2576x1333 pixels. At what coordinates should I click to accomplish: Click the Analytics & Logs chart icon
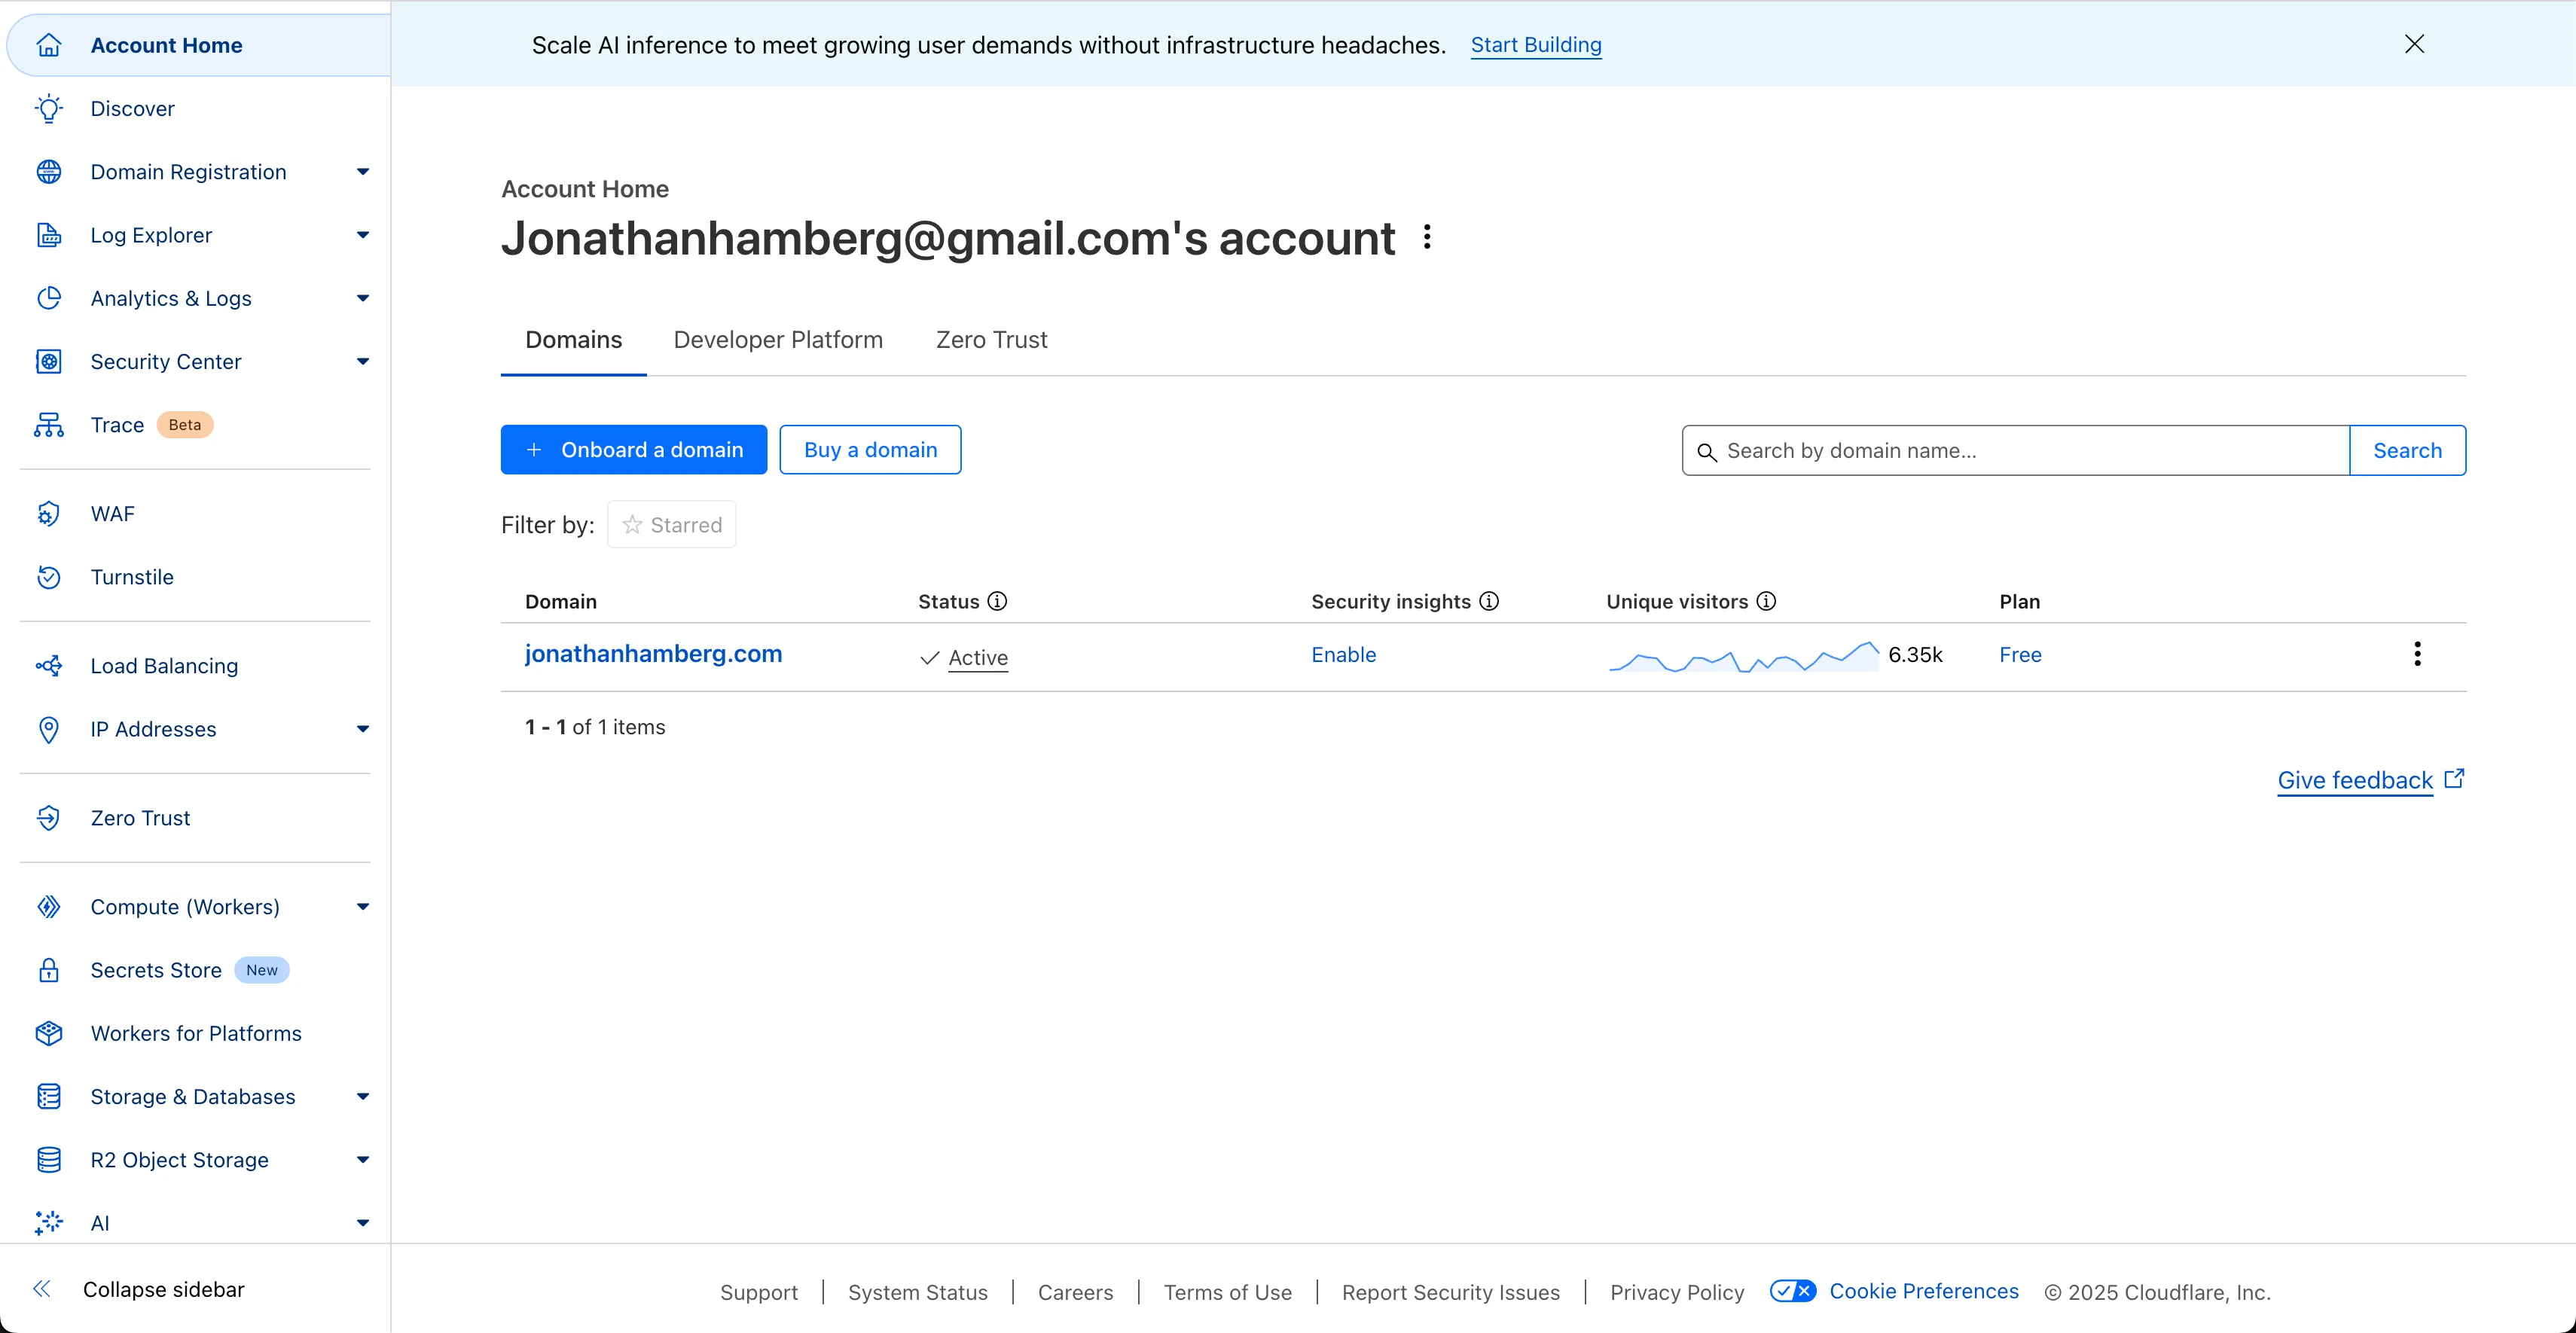tap(49, 298)
